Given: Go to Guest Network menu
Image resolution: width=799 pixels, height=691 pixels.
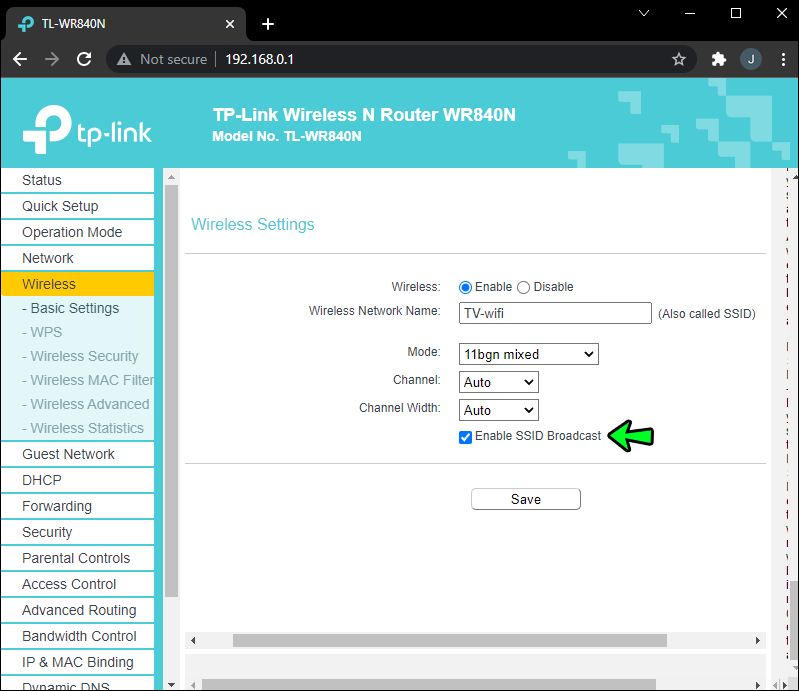Looking at the screenshot, I should tap(68, 454).
